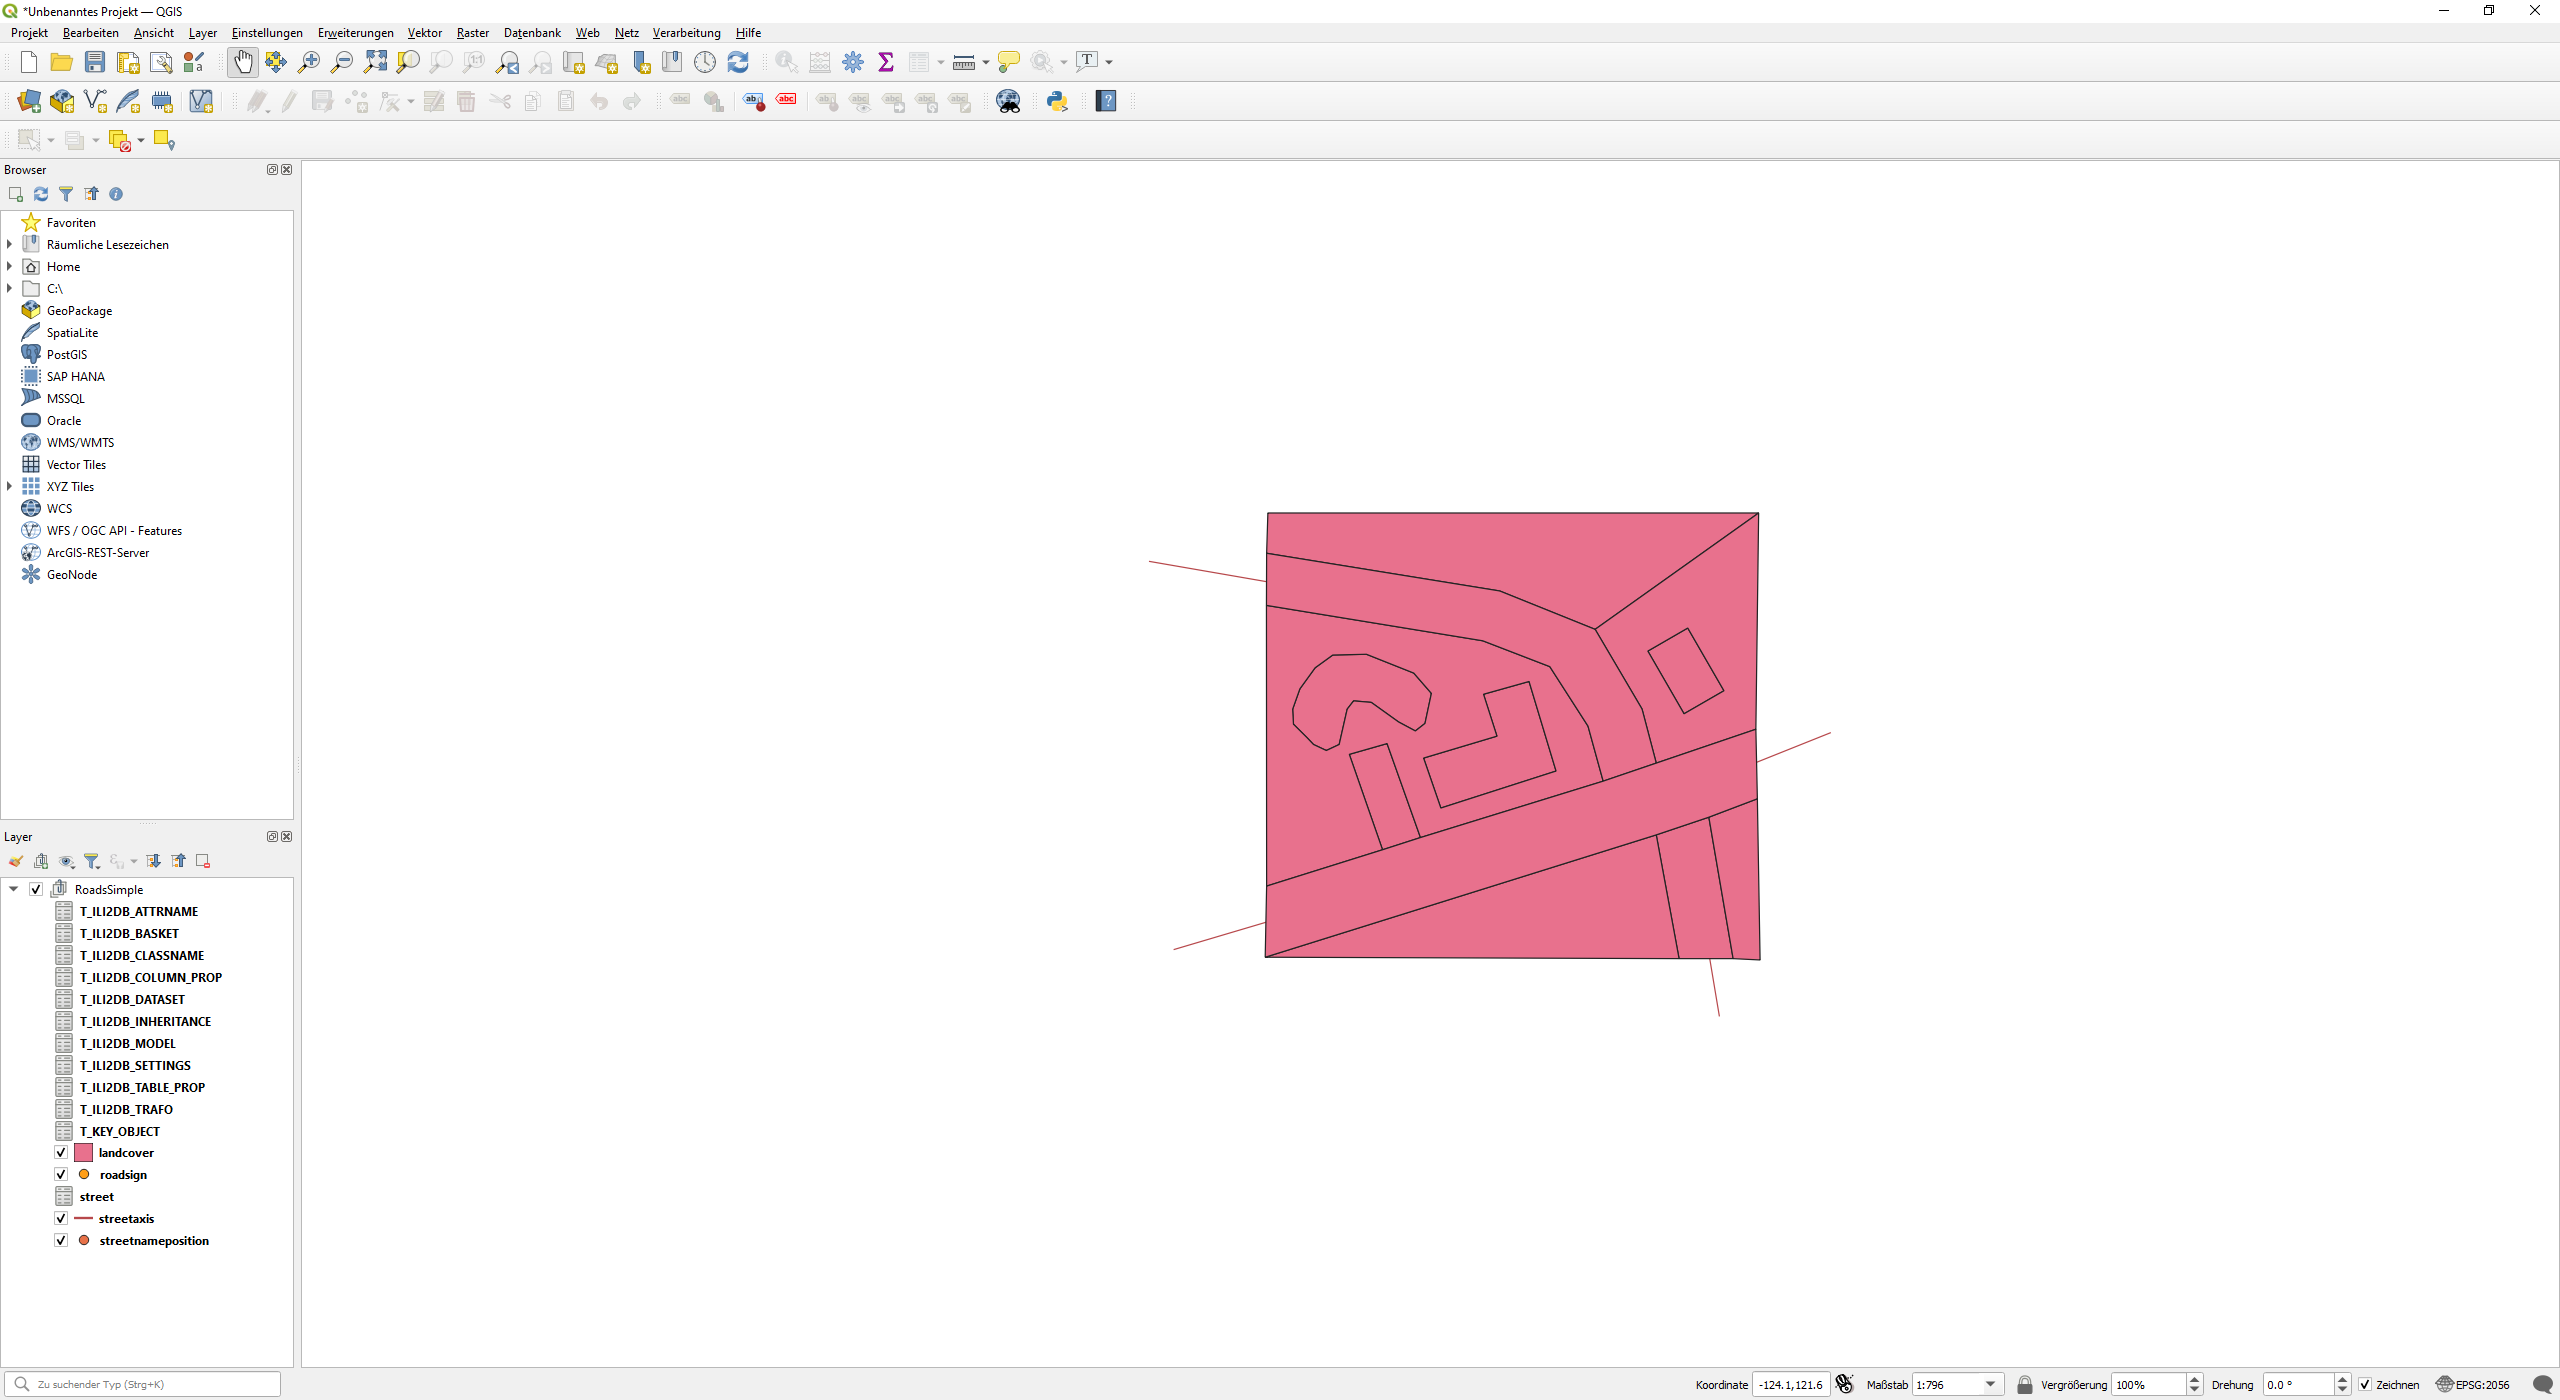
Task: Expand the XYZ Tiles browser entry
Action: [x=9, y=486]
